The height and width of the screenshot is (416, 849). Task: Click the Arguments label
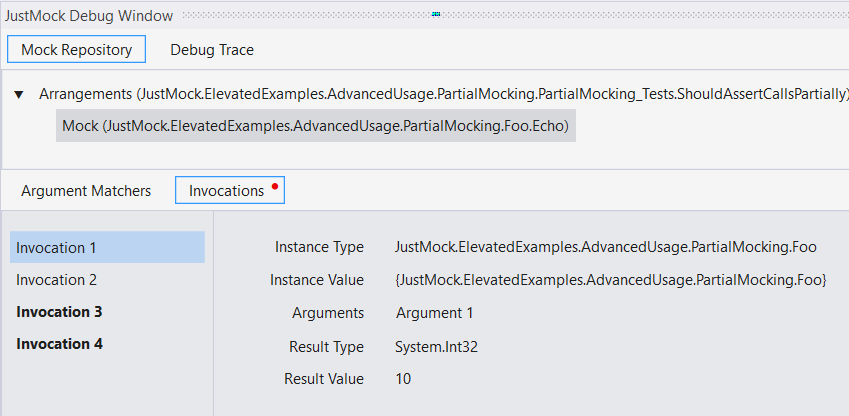click(x=328, y=313)
